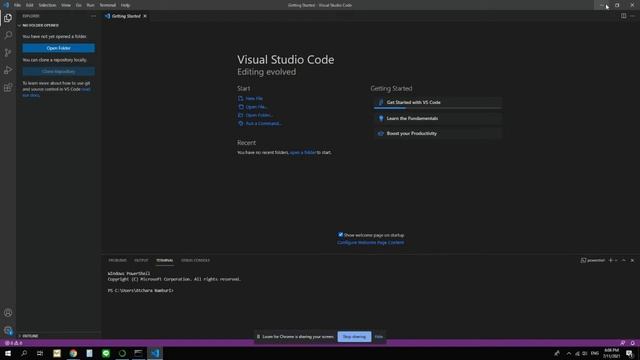Click Stop sharing button in sharing bar
The width and height of the screenshot is (640, 360).
[x=354, y=337]
